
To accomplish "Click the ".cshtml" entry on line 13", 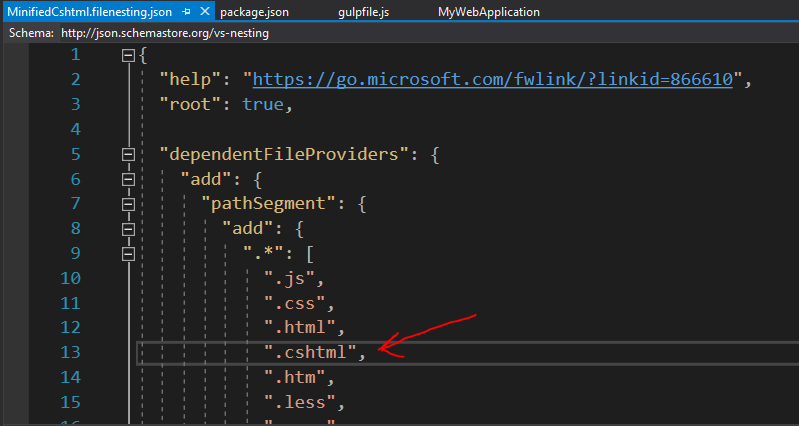I will [x=310, y=353].
